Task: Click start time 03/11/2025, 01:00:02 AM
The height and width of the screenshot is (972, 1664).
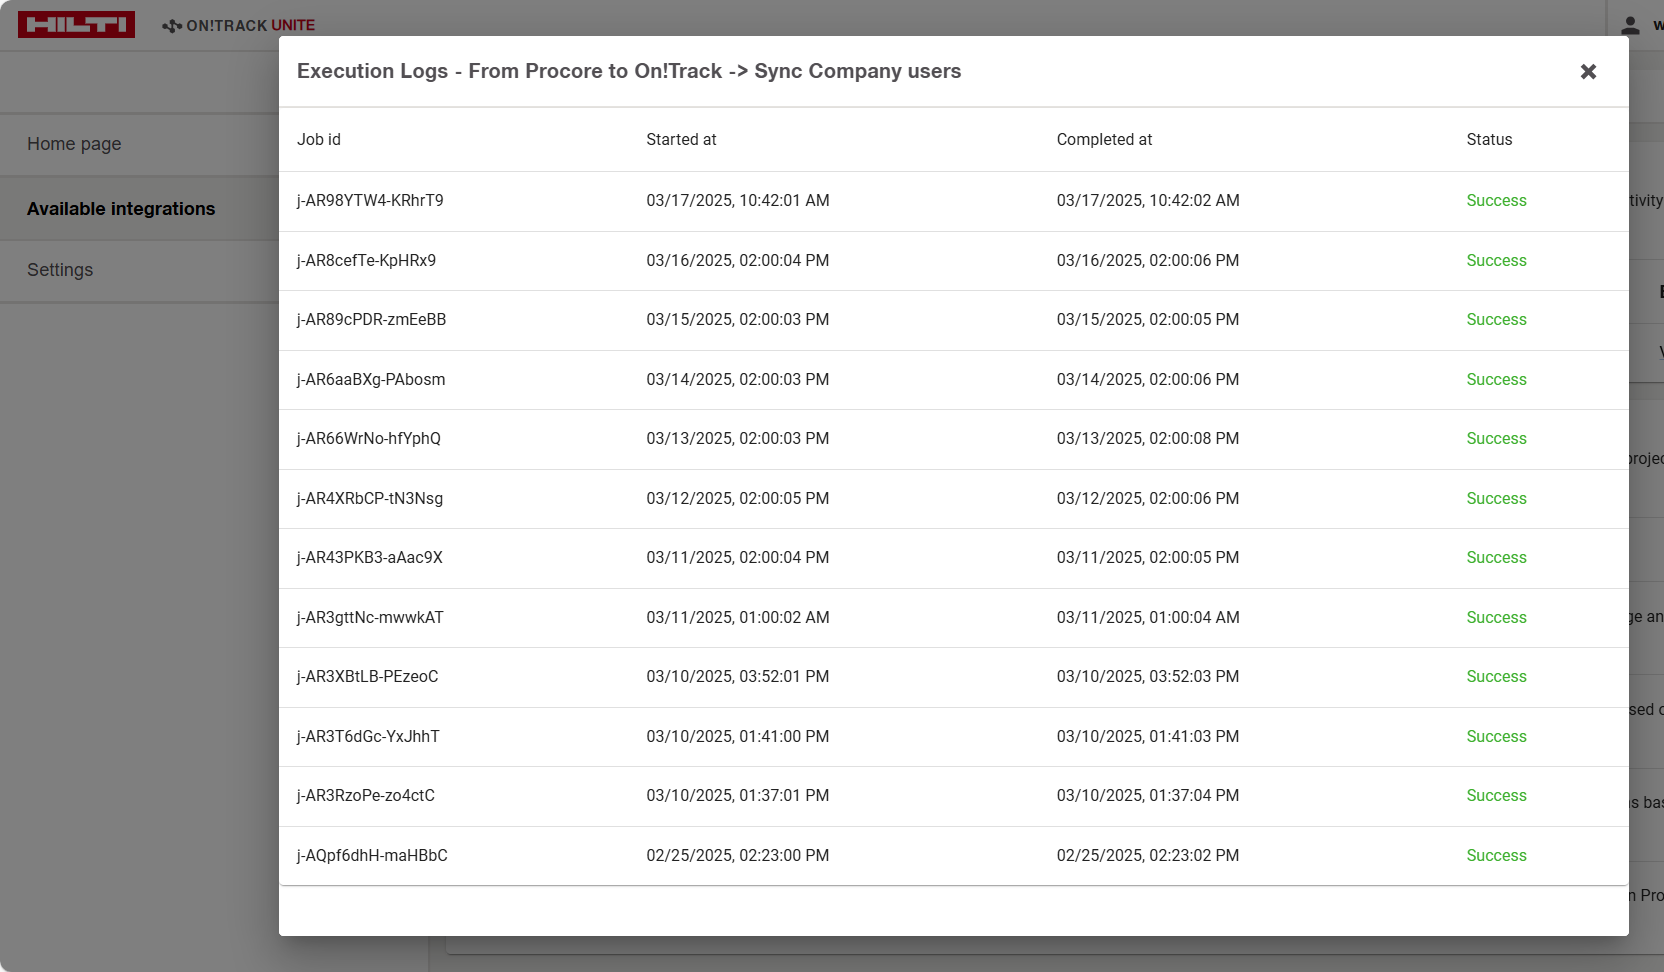Action: coord(738,618)
